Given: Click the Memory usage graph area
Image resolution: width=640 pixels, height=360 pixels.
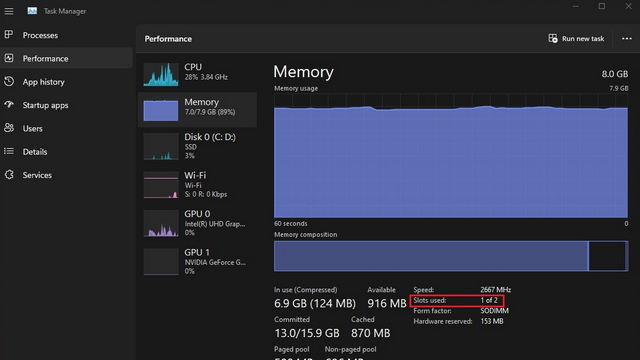Looking at the screenshot, I should pos(451,156).
